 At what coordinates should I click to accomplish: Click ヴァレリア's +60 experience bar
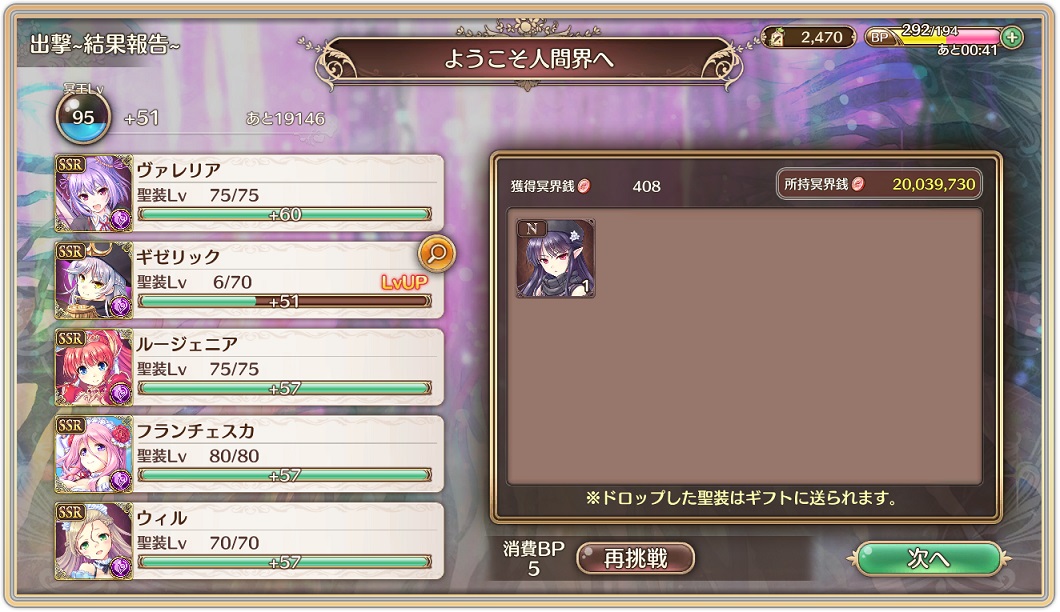click(x=285, y=214)
